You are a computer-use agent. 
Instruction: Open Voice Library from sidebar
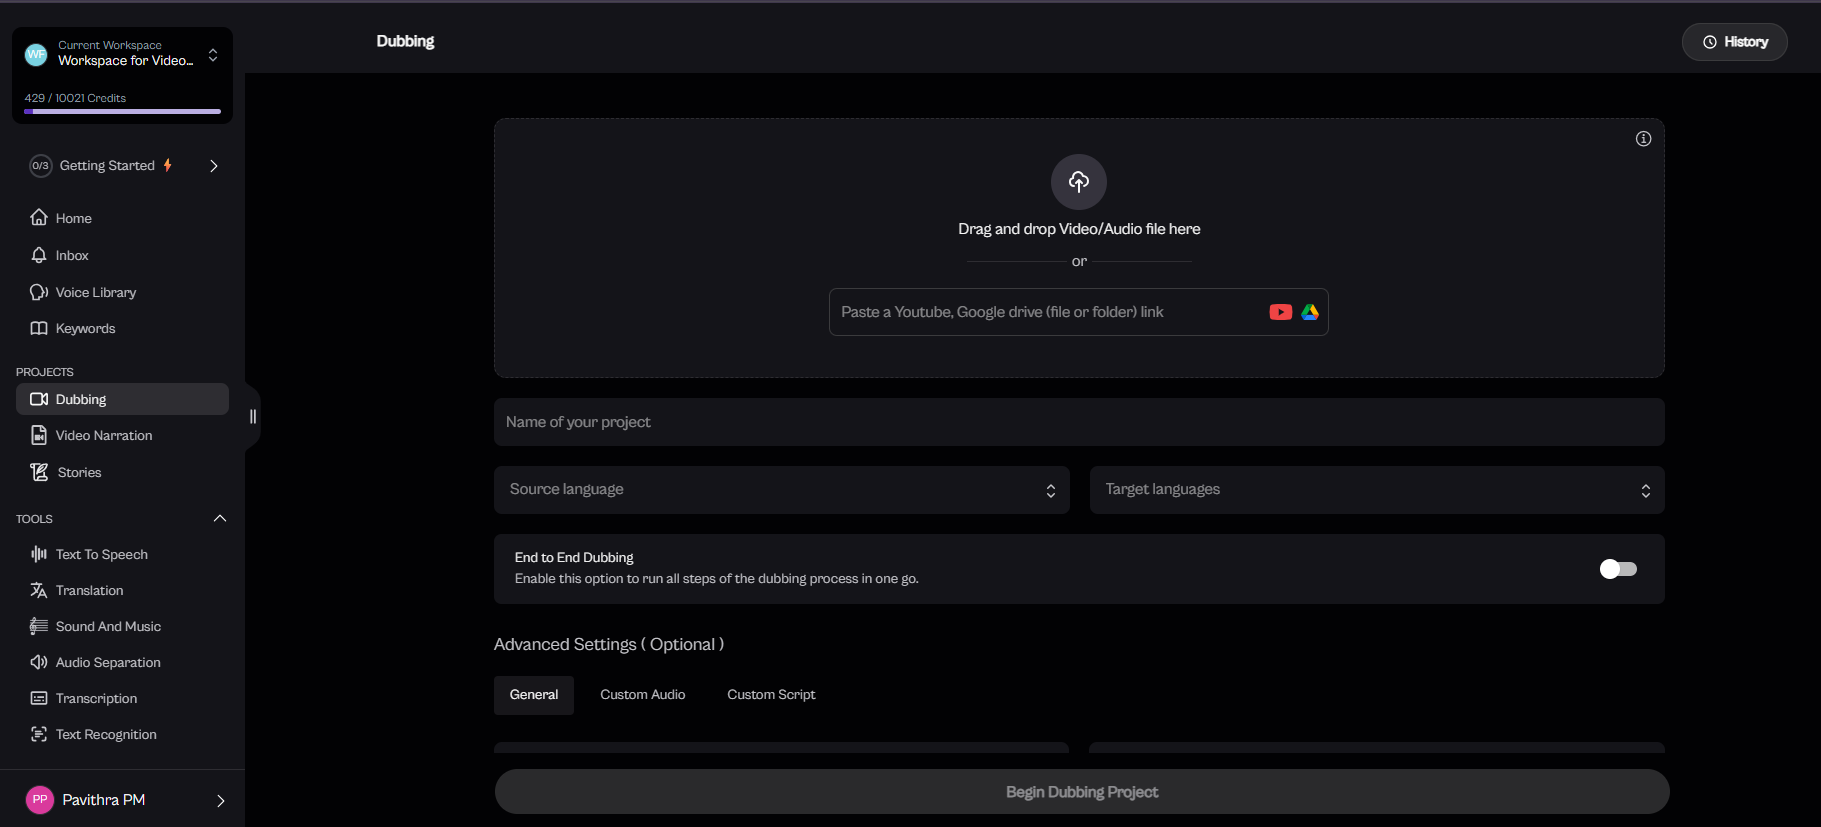point(95,292)
